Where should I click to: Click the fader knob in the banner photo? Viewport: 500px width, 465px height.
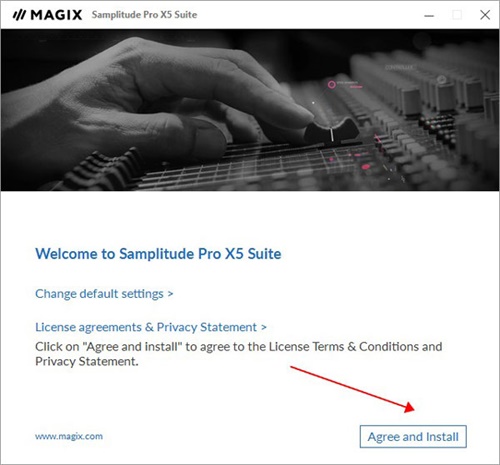point(332,131)
